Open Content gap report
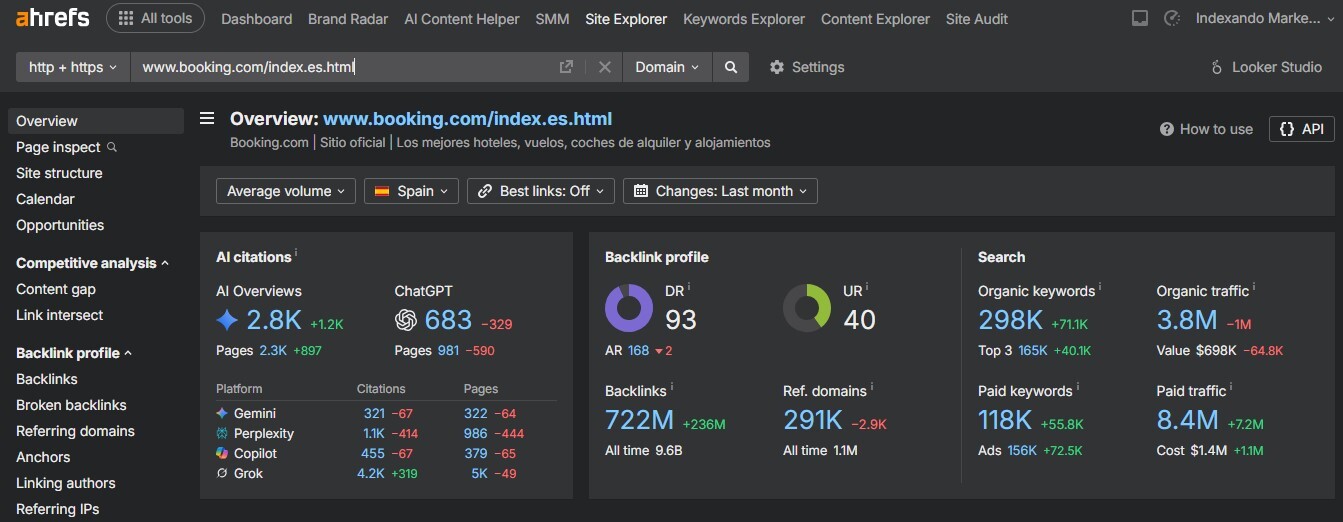This screenshot has width=1343, height=522. coord(56,289)
